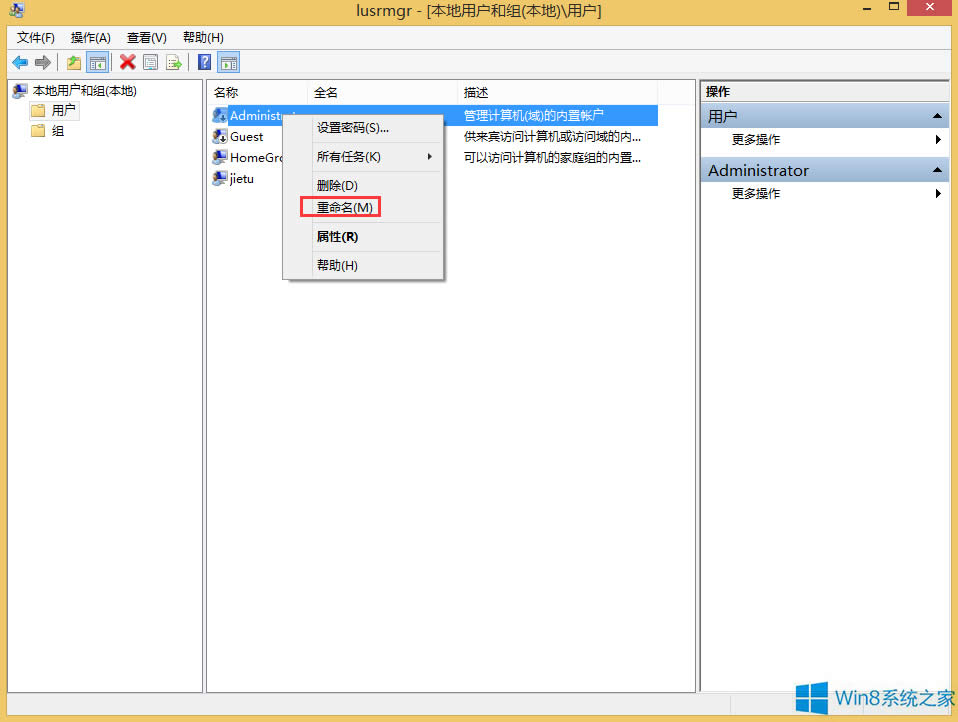
Task: Toggle the console tree visibility icon
Action: (97, 62)
